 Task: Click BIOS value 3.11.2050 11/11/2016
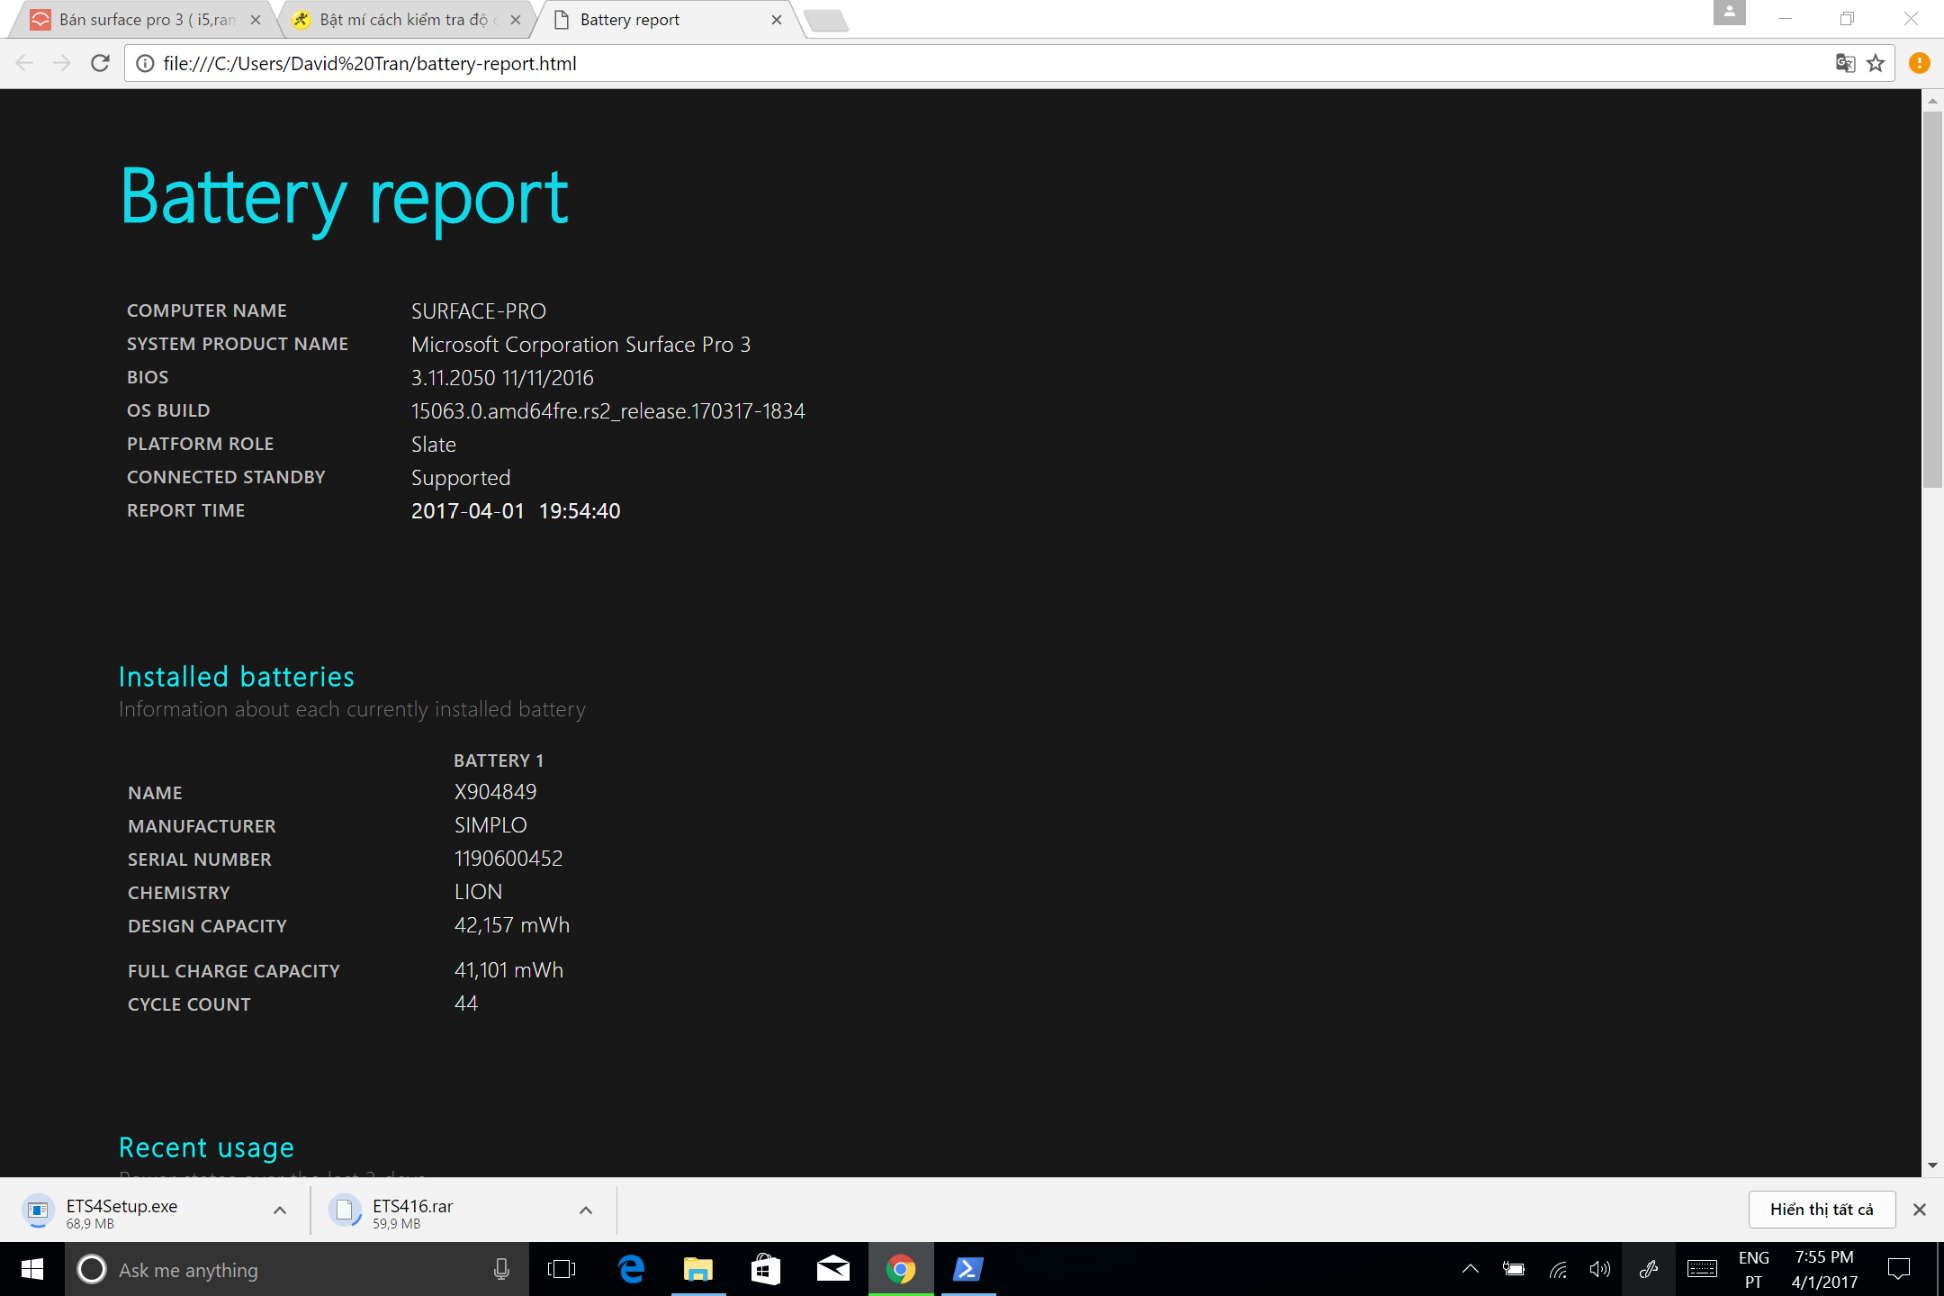point(502,378)
